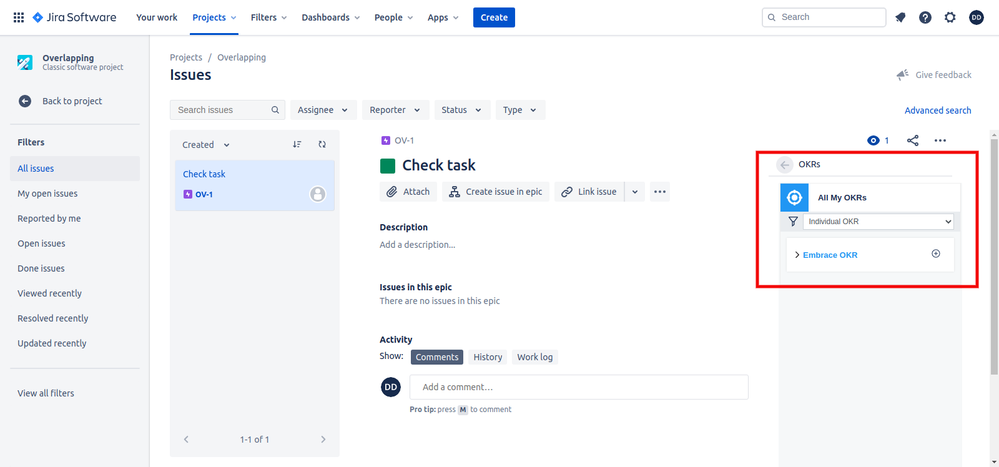Viewport: 999px width, 467px height.
Task: Open the Reporter filter dropdown
Action: 396,110
